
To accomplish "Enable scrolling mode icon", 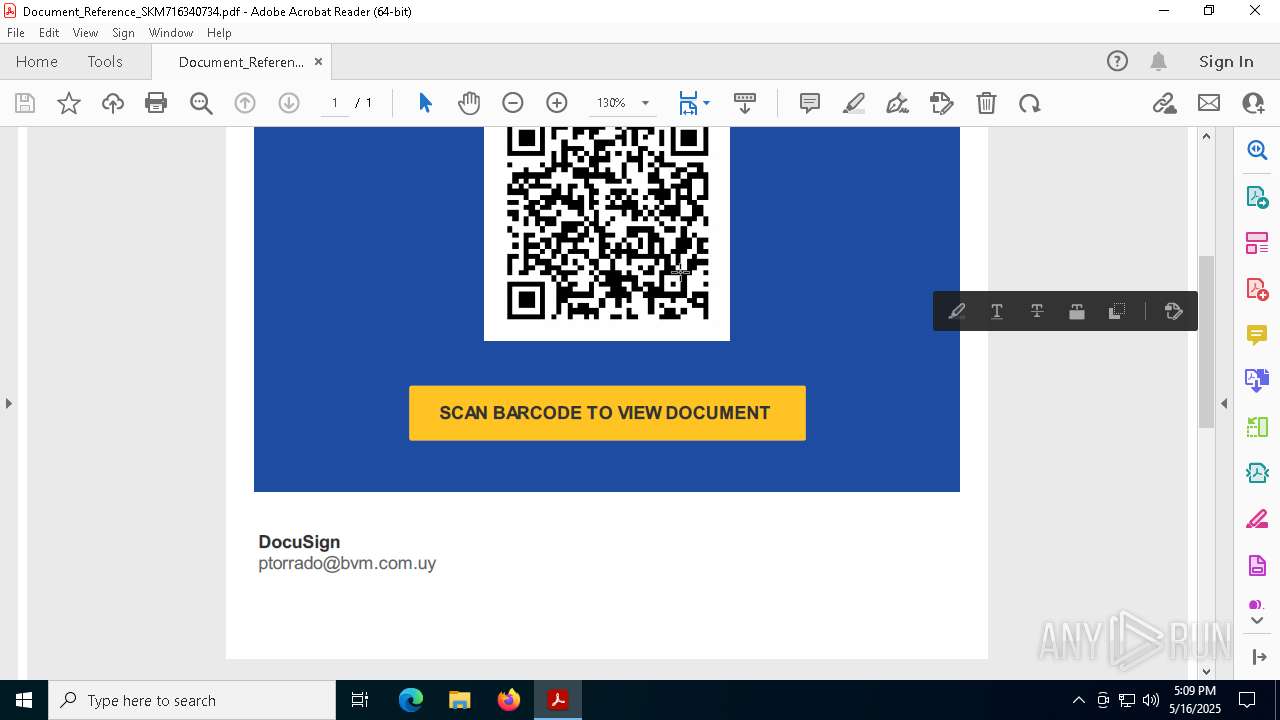I will pos(745,103).
